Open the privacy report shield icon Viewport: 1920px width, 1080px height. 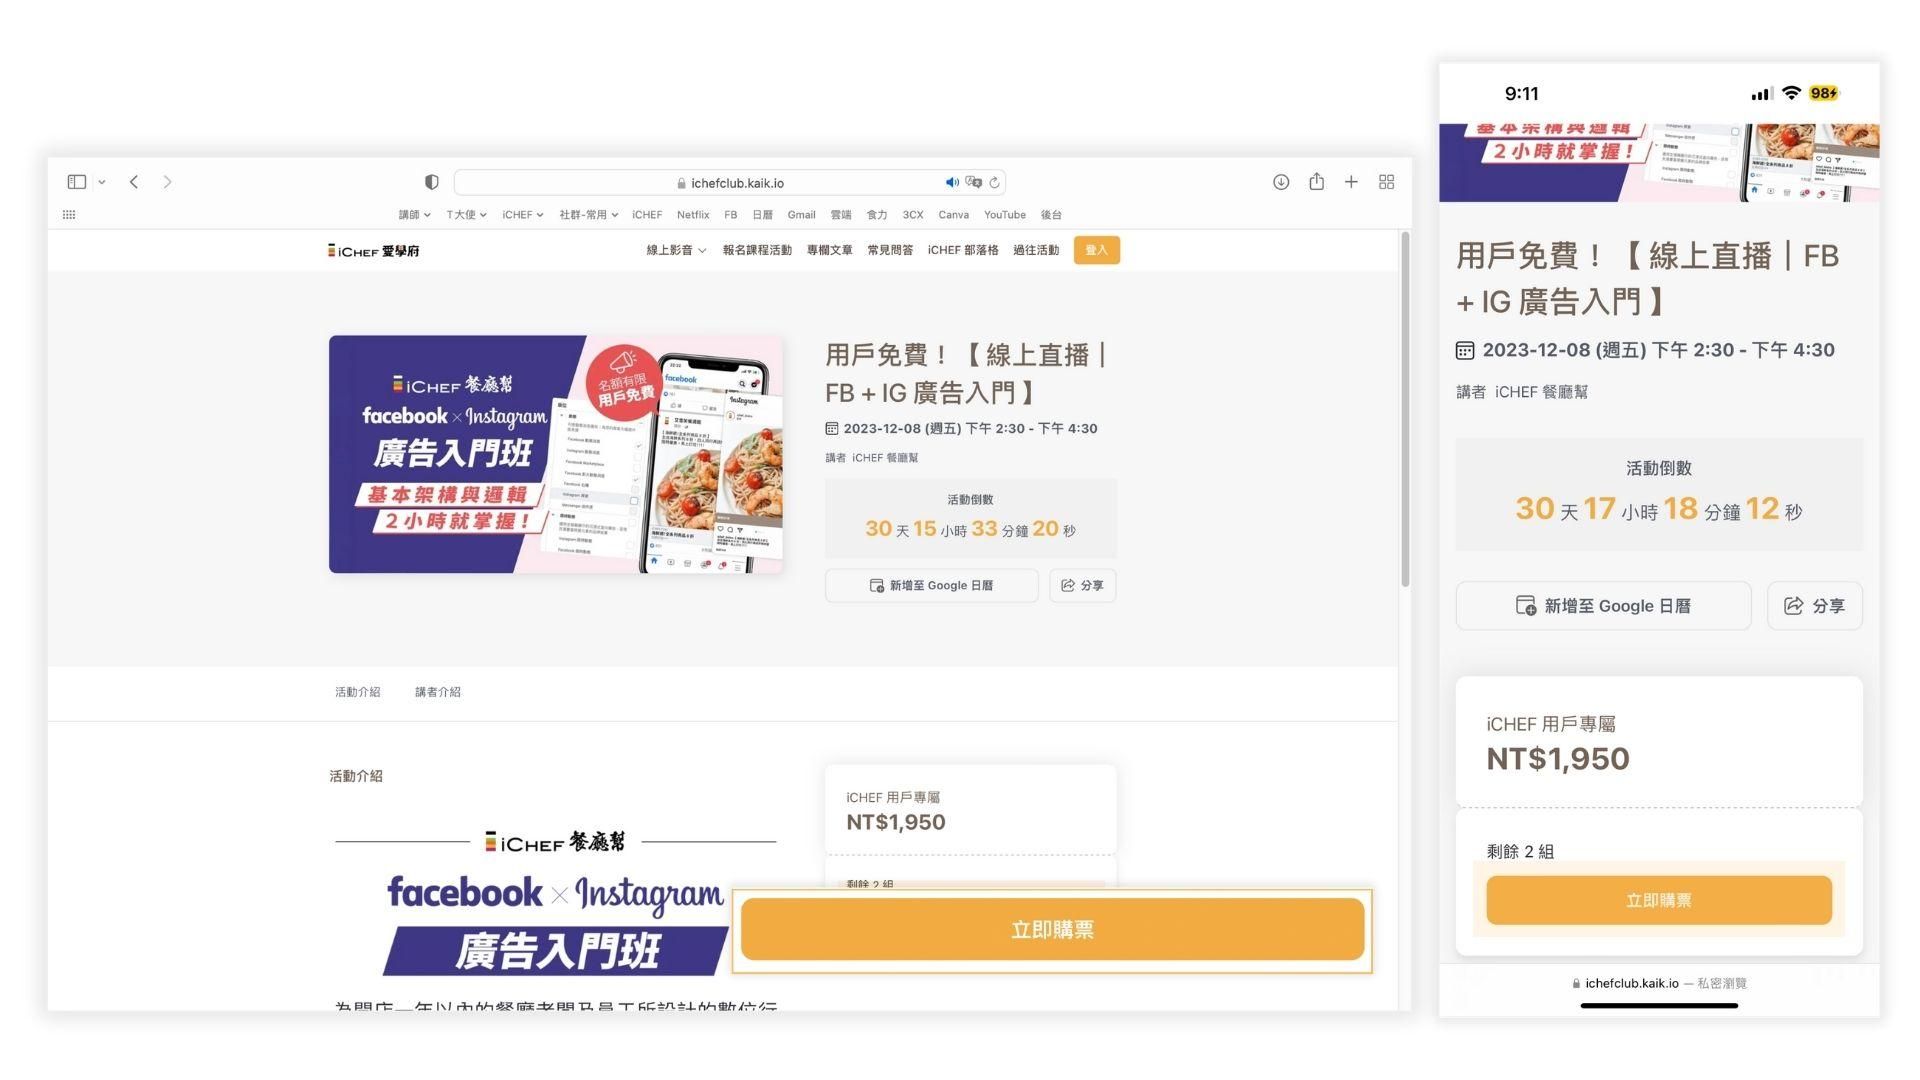coord(432,182)
